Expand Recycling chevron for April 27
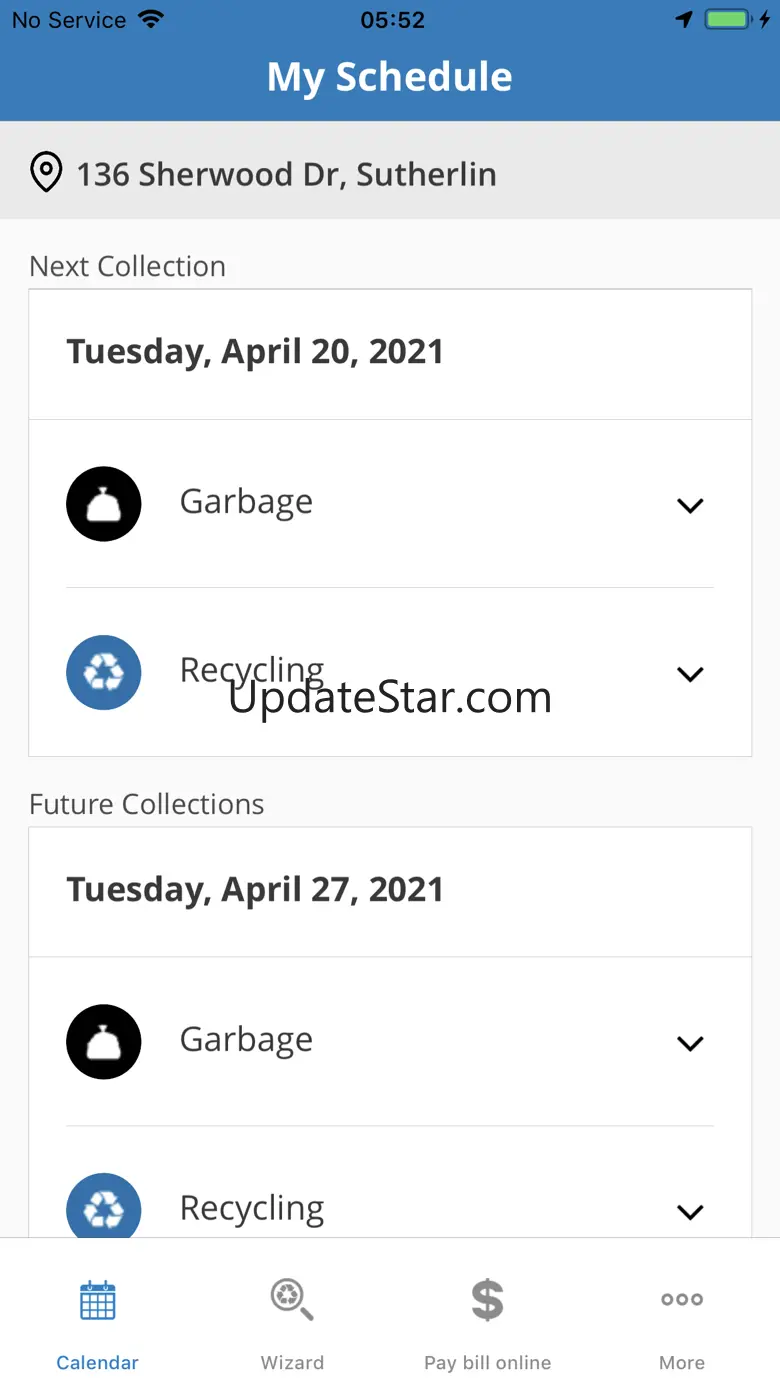The height and width of the screenshot is (1387, 780). 690,1211
